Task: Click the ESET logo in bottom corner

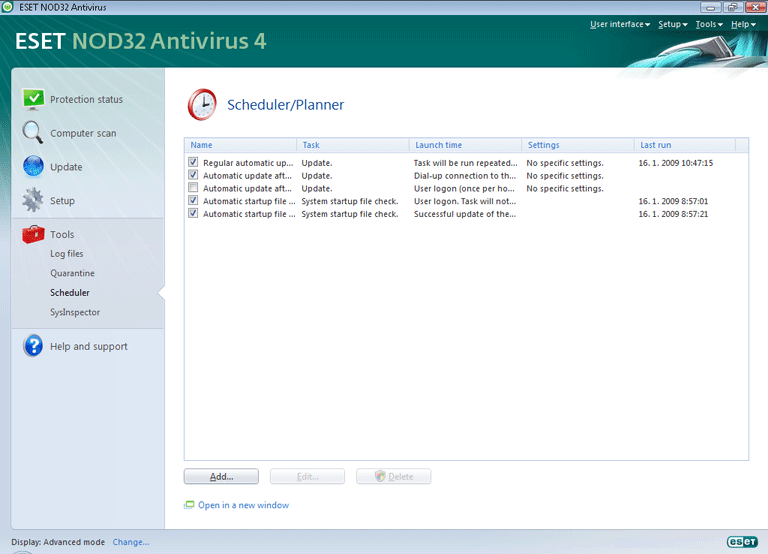Action: tap(742, 541)
